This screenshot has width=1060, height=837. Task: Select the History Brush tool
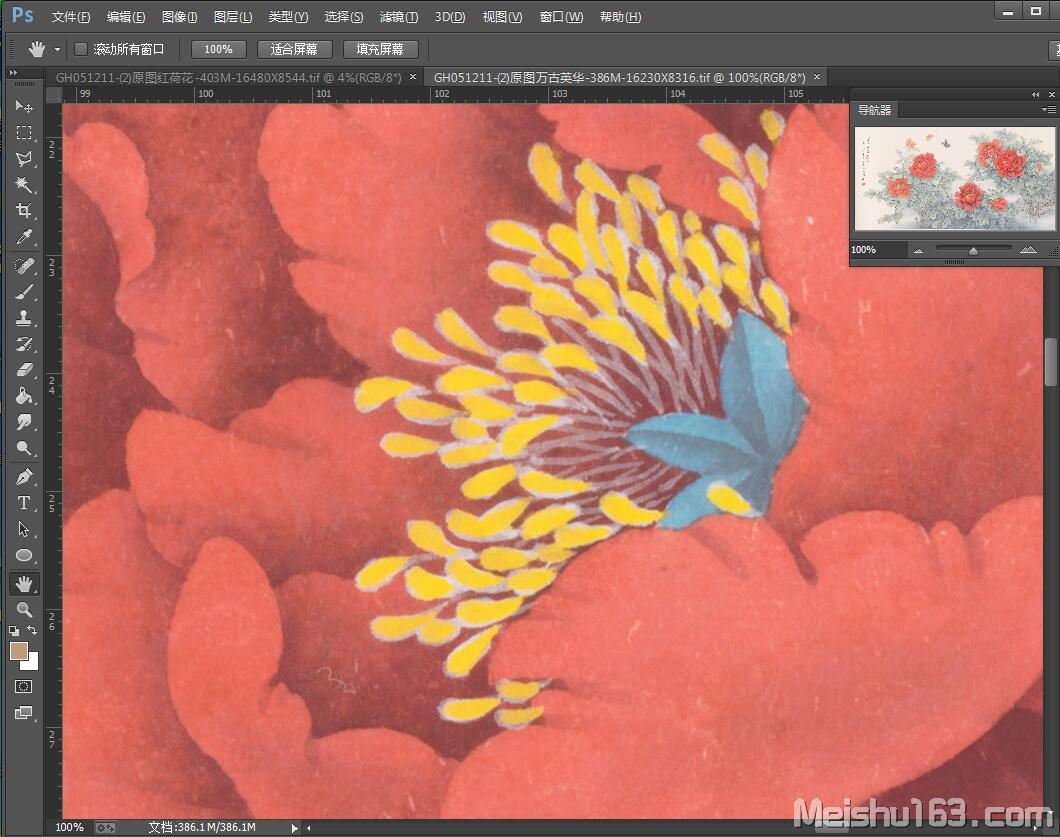point(24,344)
